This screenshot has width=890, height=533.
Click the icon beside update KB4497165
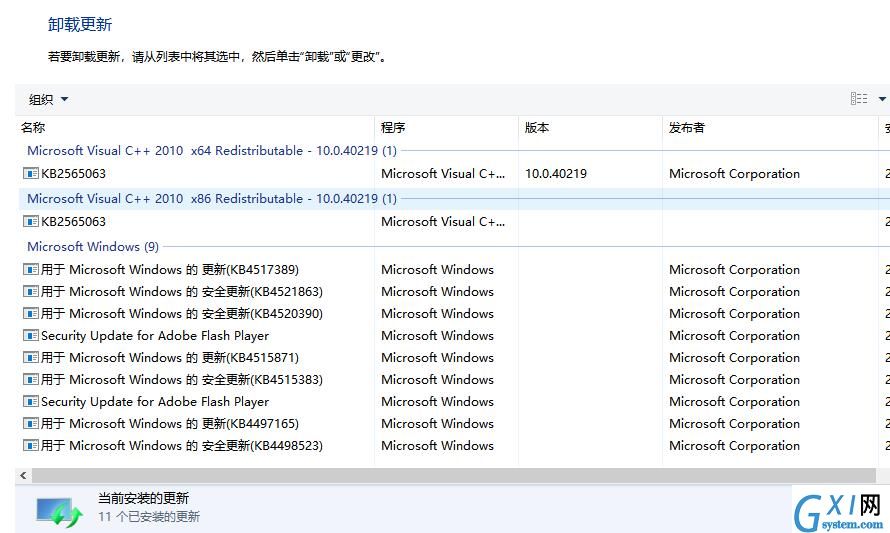click(x=31, y=423)
